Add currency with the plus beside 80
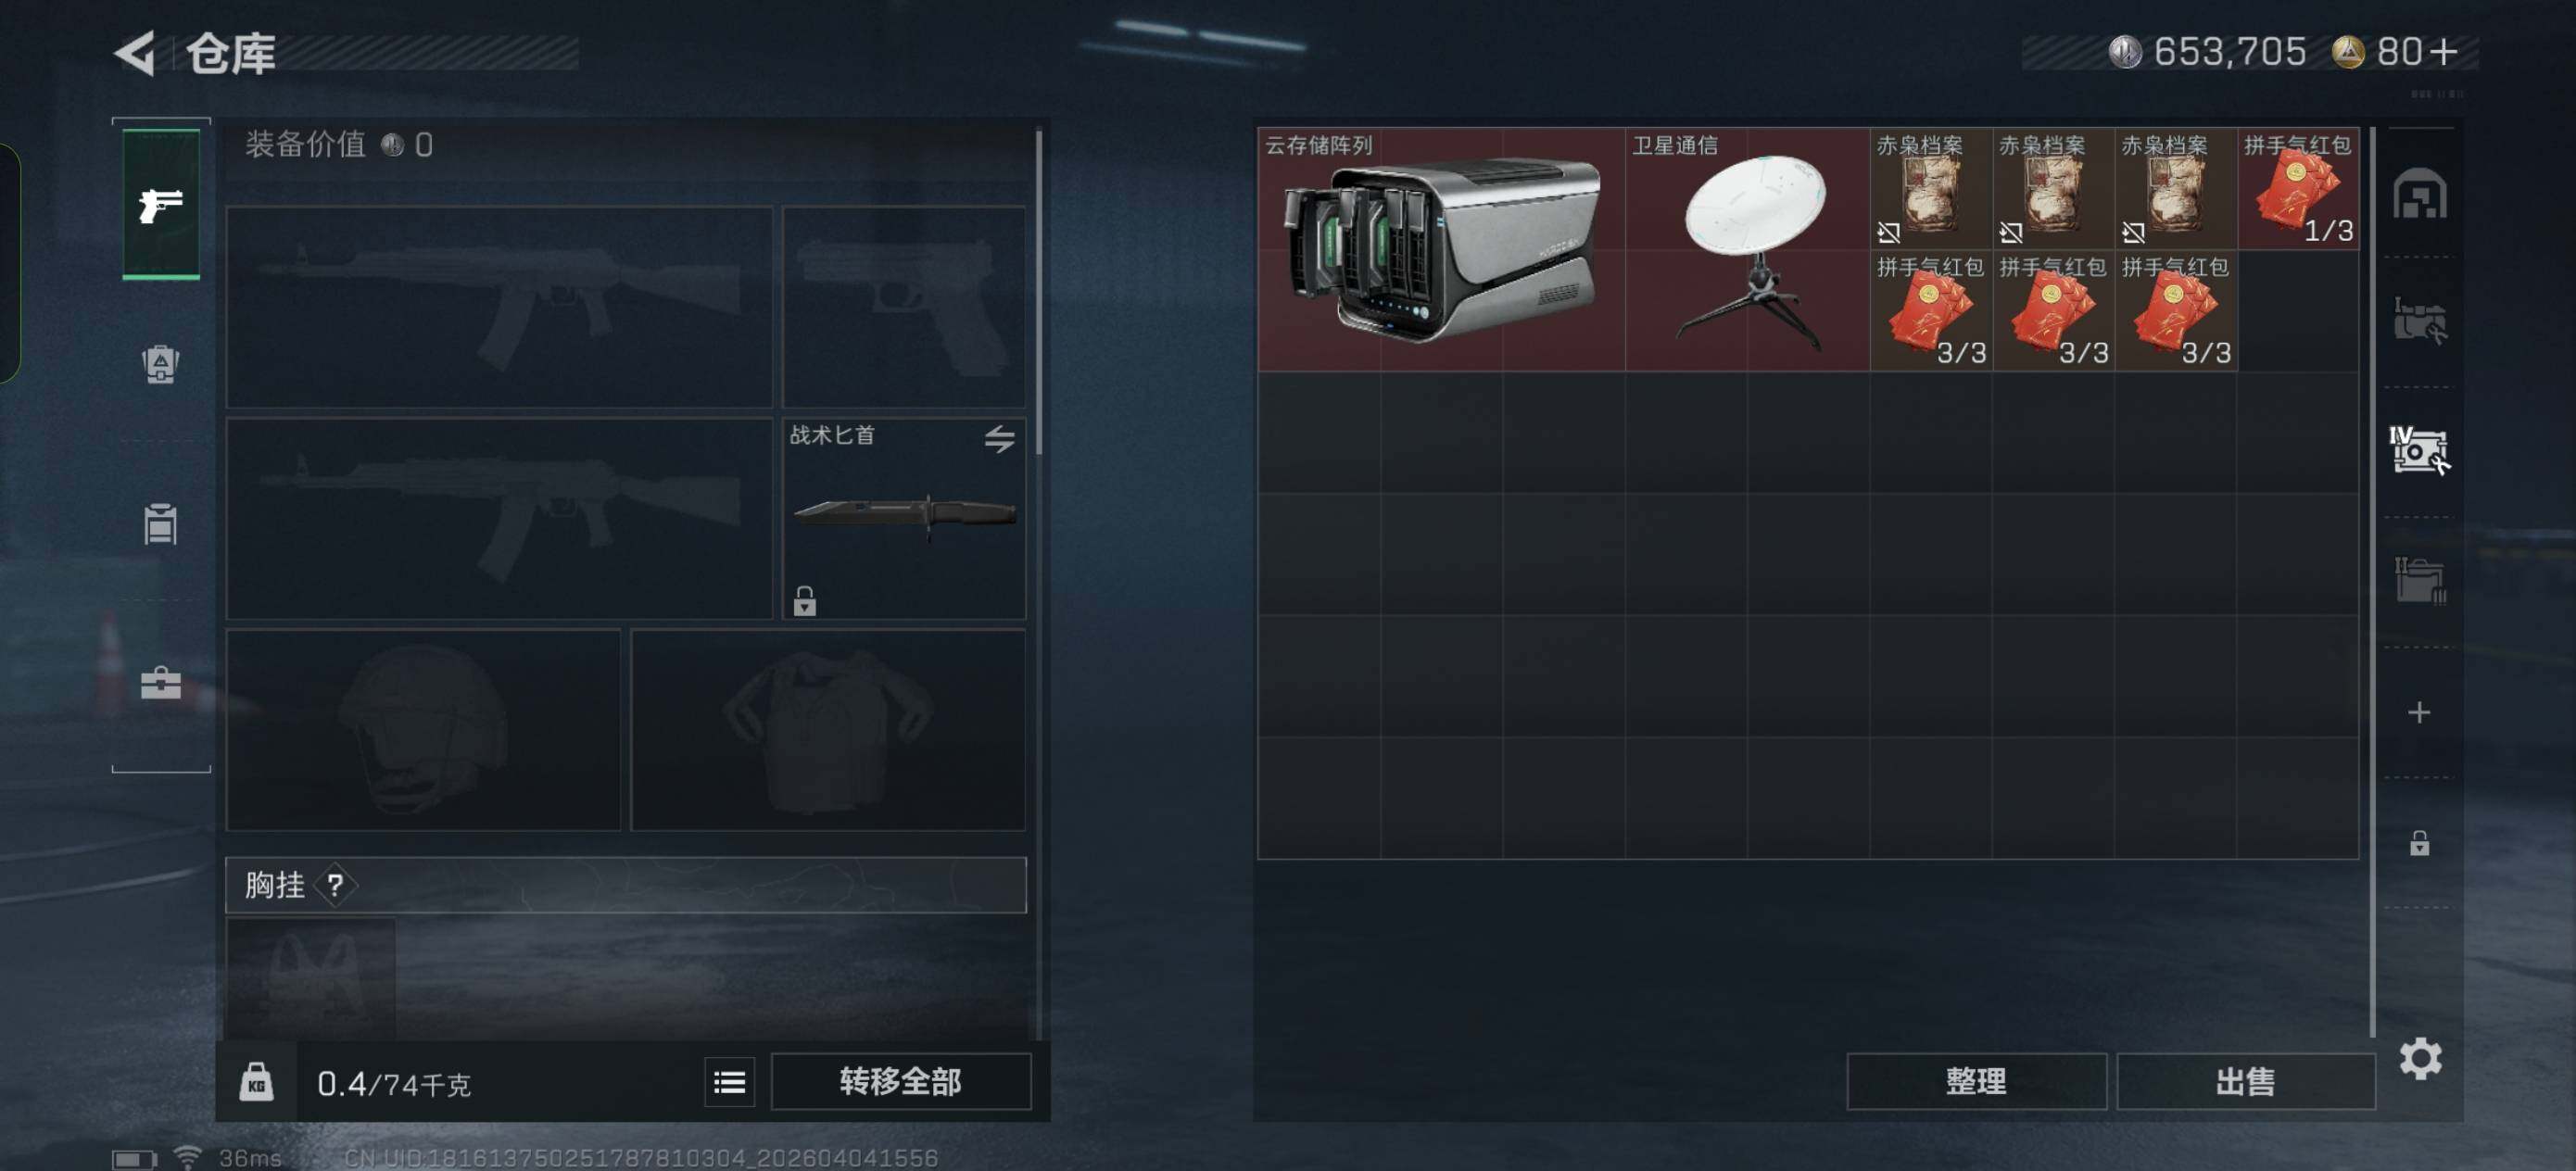 click(x=2443, y=52)
